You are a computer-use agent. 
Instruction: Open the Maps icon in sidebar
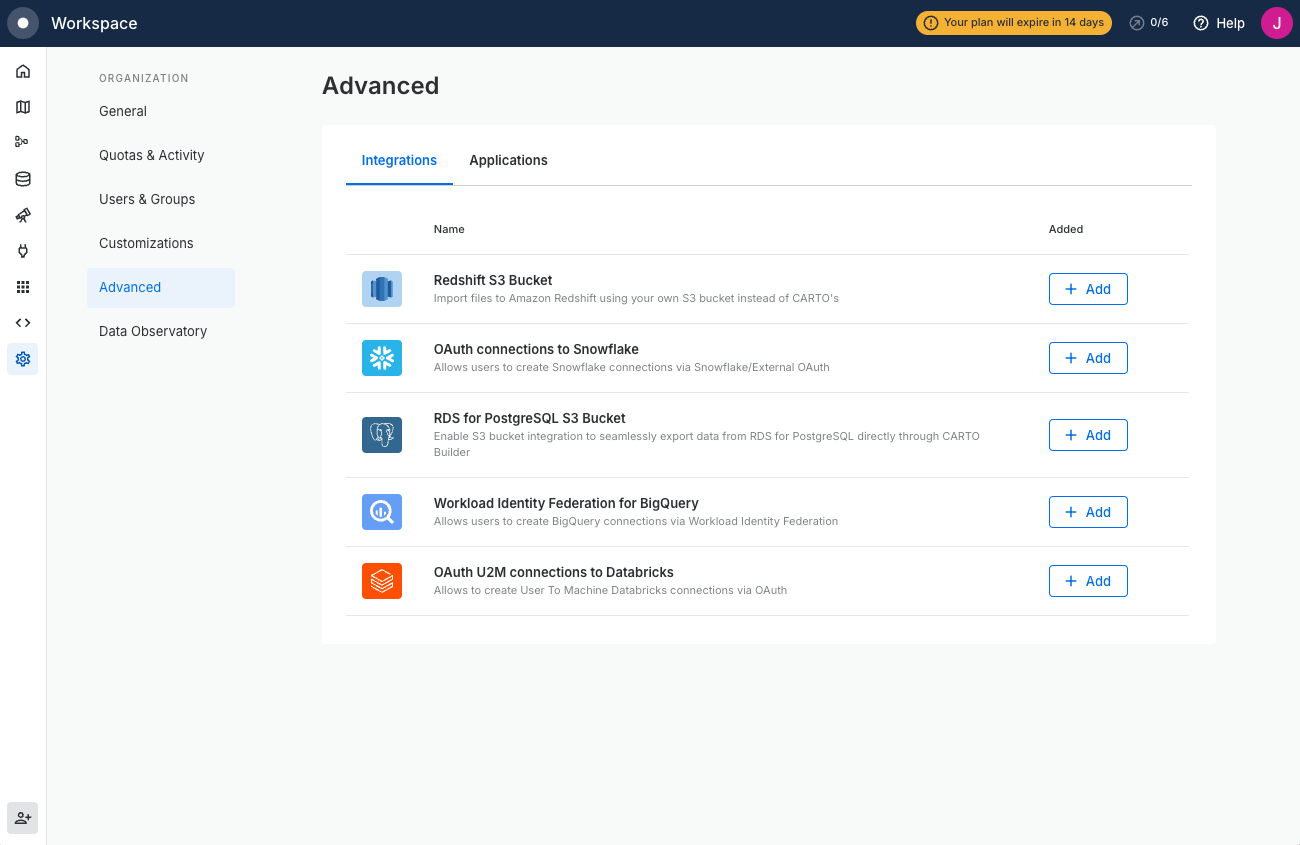coord(23,107)
